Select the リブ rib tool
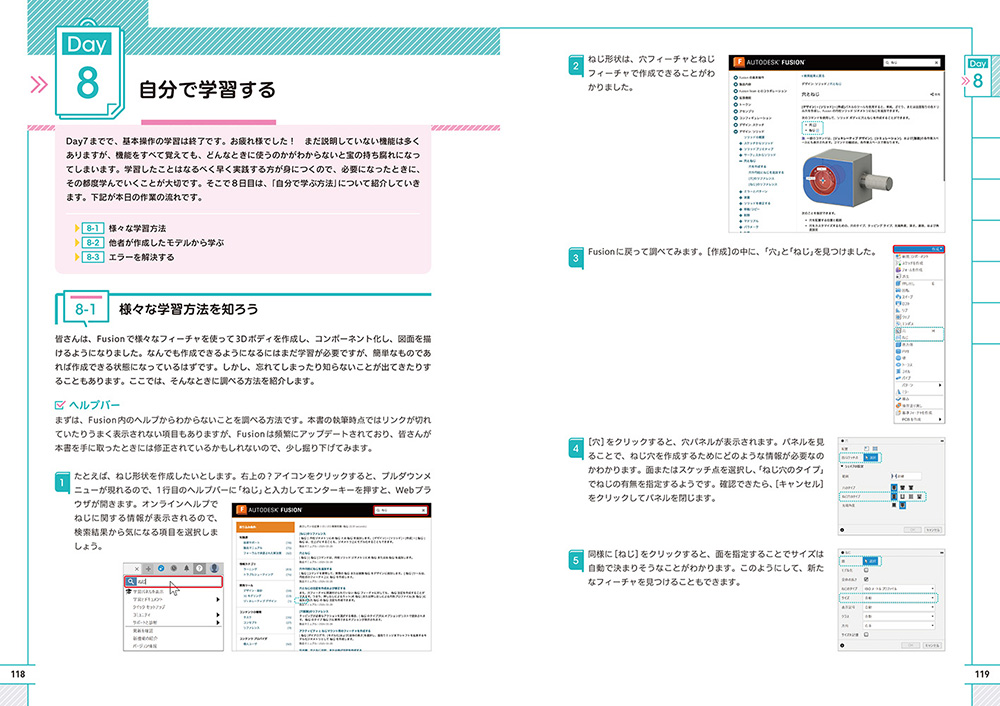This screenshot has width=1000, height=706. [903, 311]
